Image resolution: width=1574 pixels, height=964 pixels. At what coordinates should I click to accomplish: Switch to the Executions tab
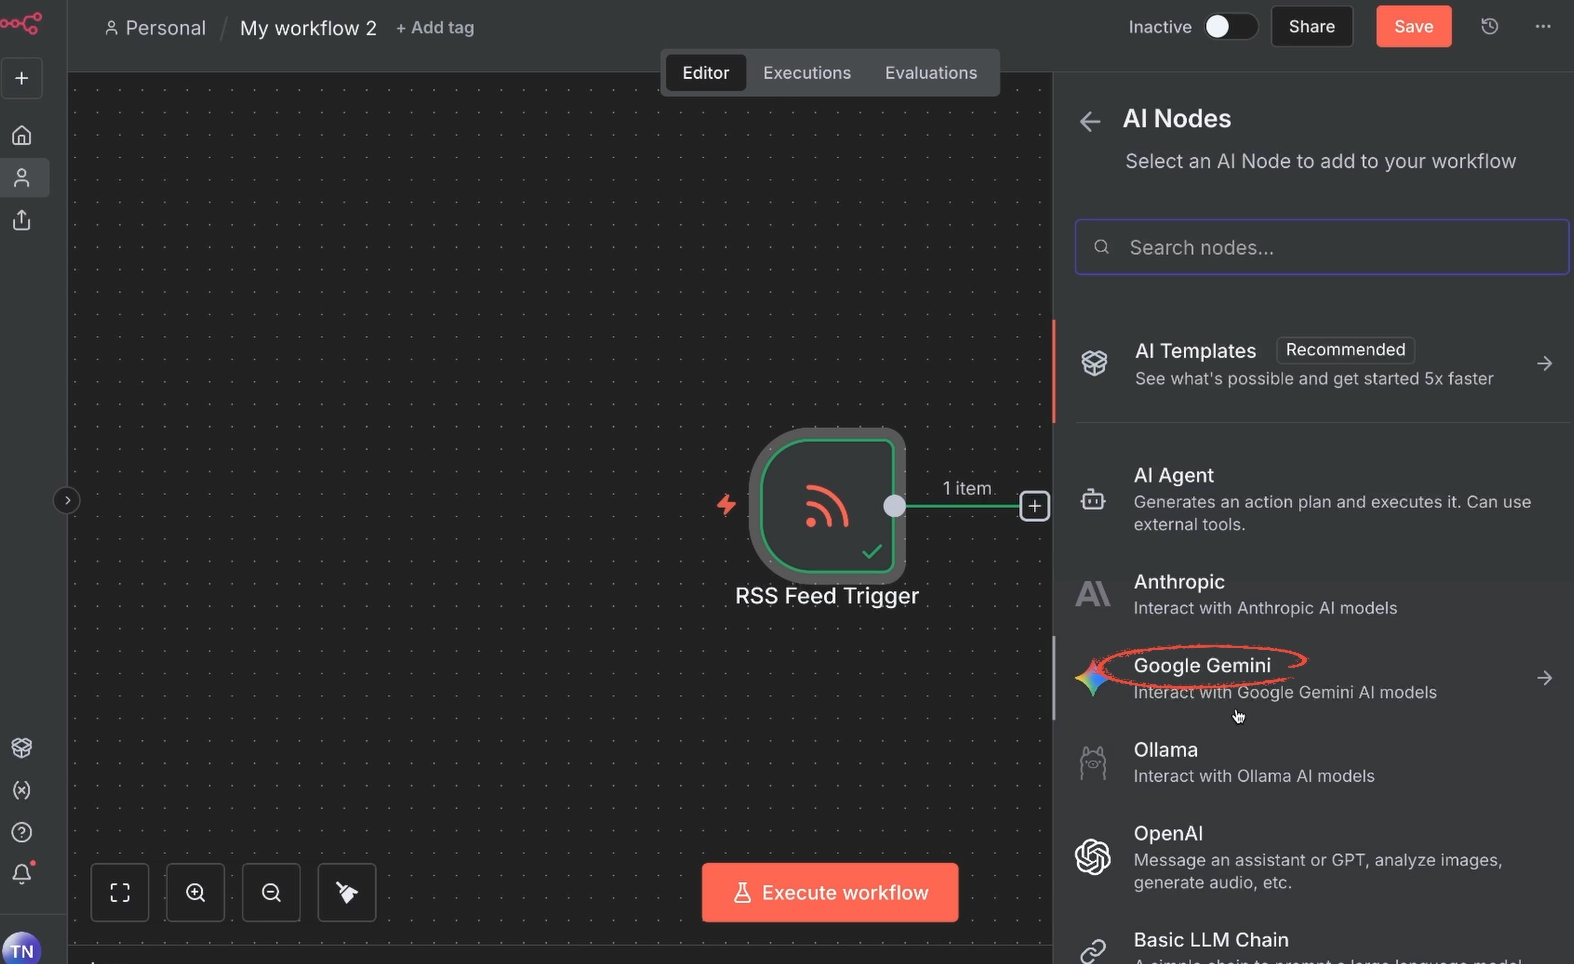807,73
